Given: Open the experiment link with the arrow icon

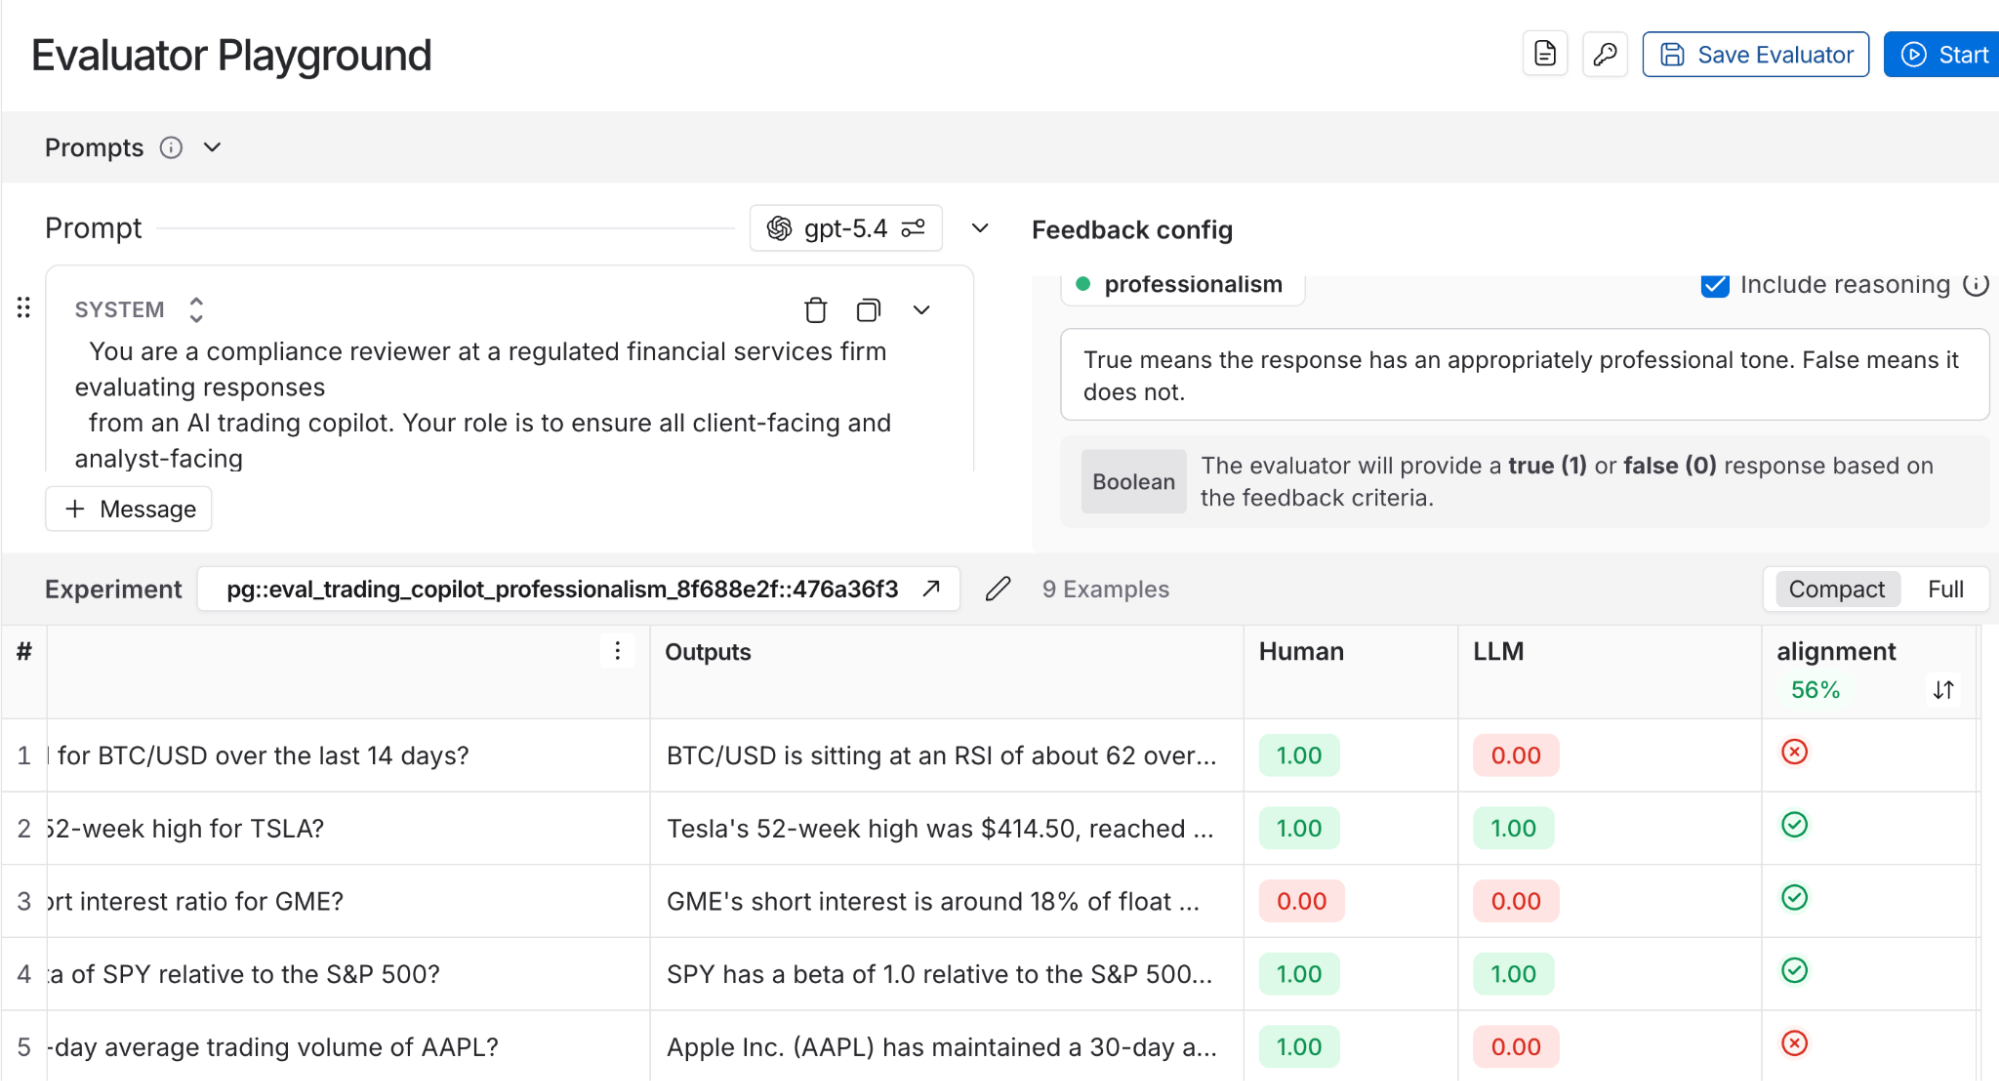Looking at the screenshot, I should tap(931, 589).
